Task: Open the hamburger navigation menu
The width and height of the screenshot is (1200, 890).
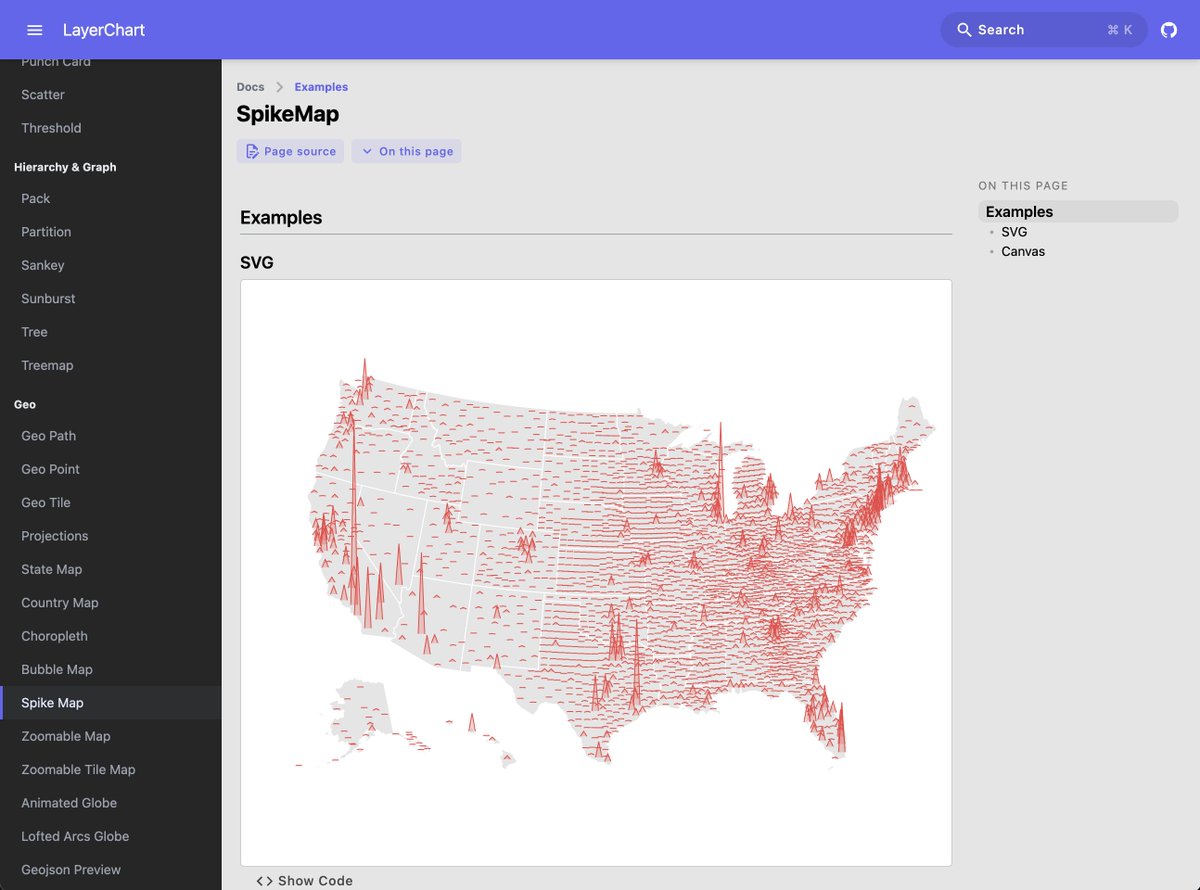Action: 35,30
